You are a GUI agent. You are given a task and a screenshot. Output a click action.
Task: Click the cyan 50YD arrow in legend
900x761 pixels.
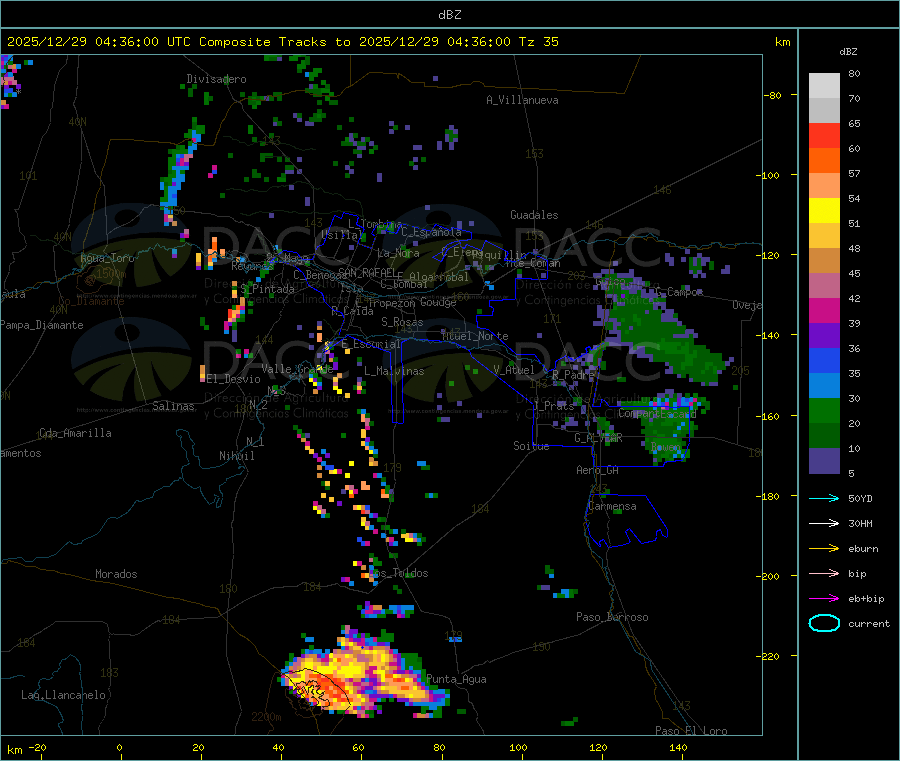point(824,498)
